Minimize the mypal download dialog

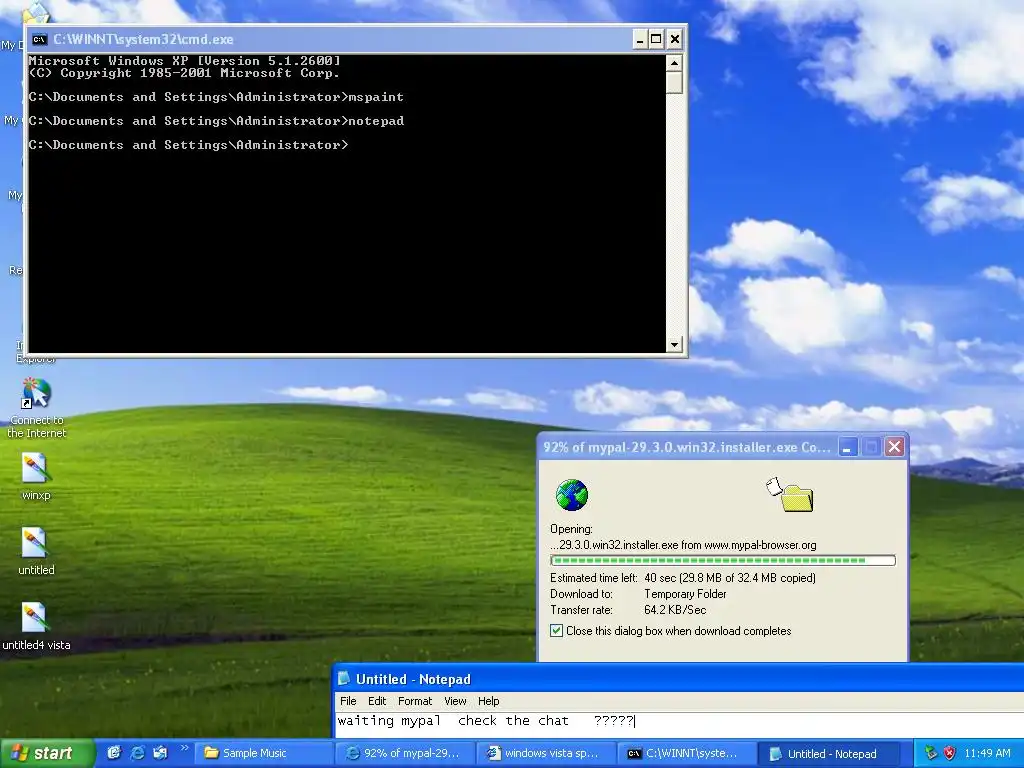pyautogui.click(x=848, y=447)
